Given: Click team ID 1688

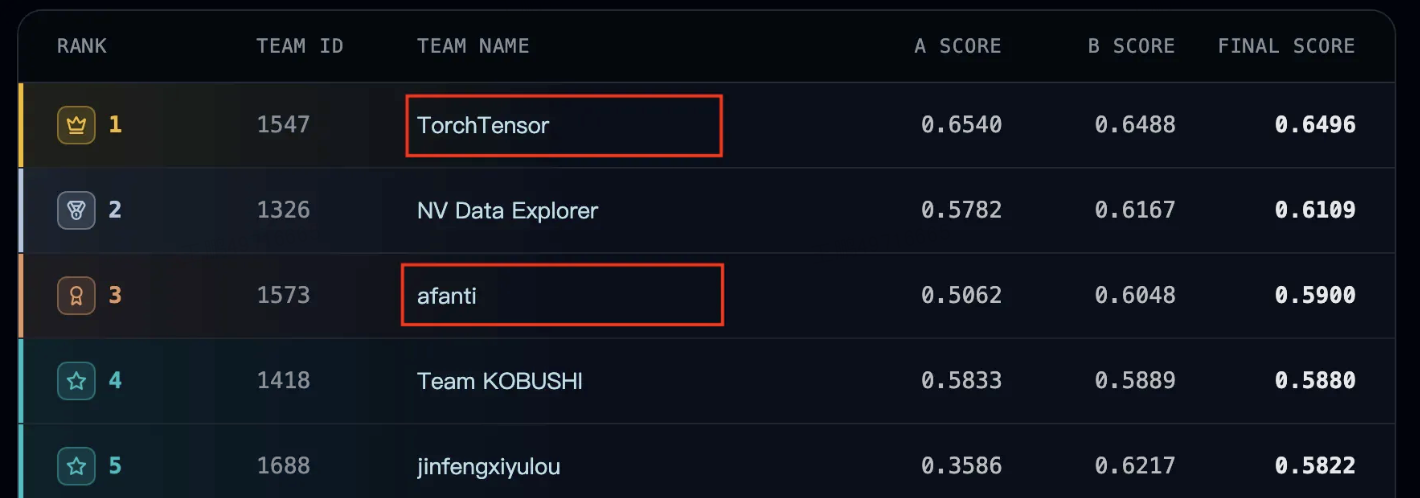Looking at the screenshot, I should pyautogui.click(x=283, y=465).
